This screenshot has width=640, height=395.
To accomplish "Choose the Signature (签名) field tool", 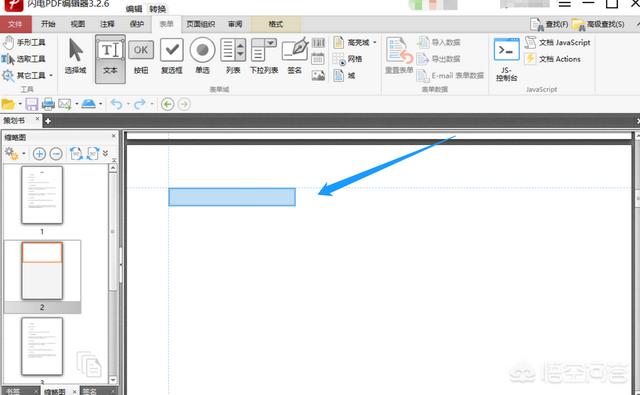I will [295, 56].
